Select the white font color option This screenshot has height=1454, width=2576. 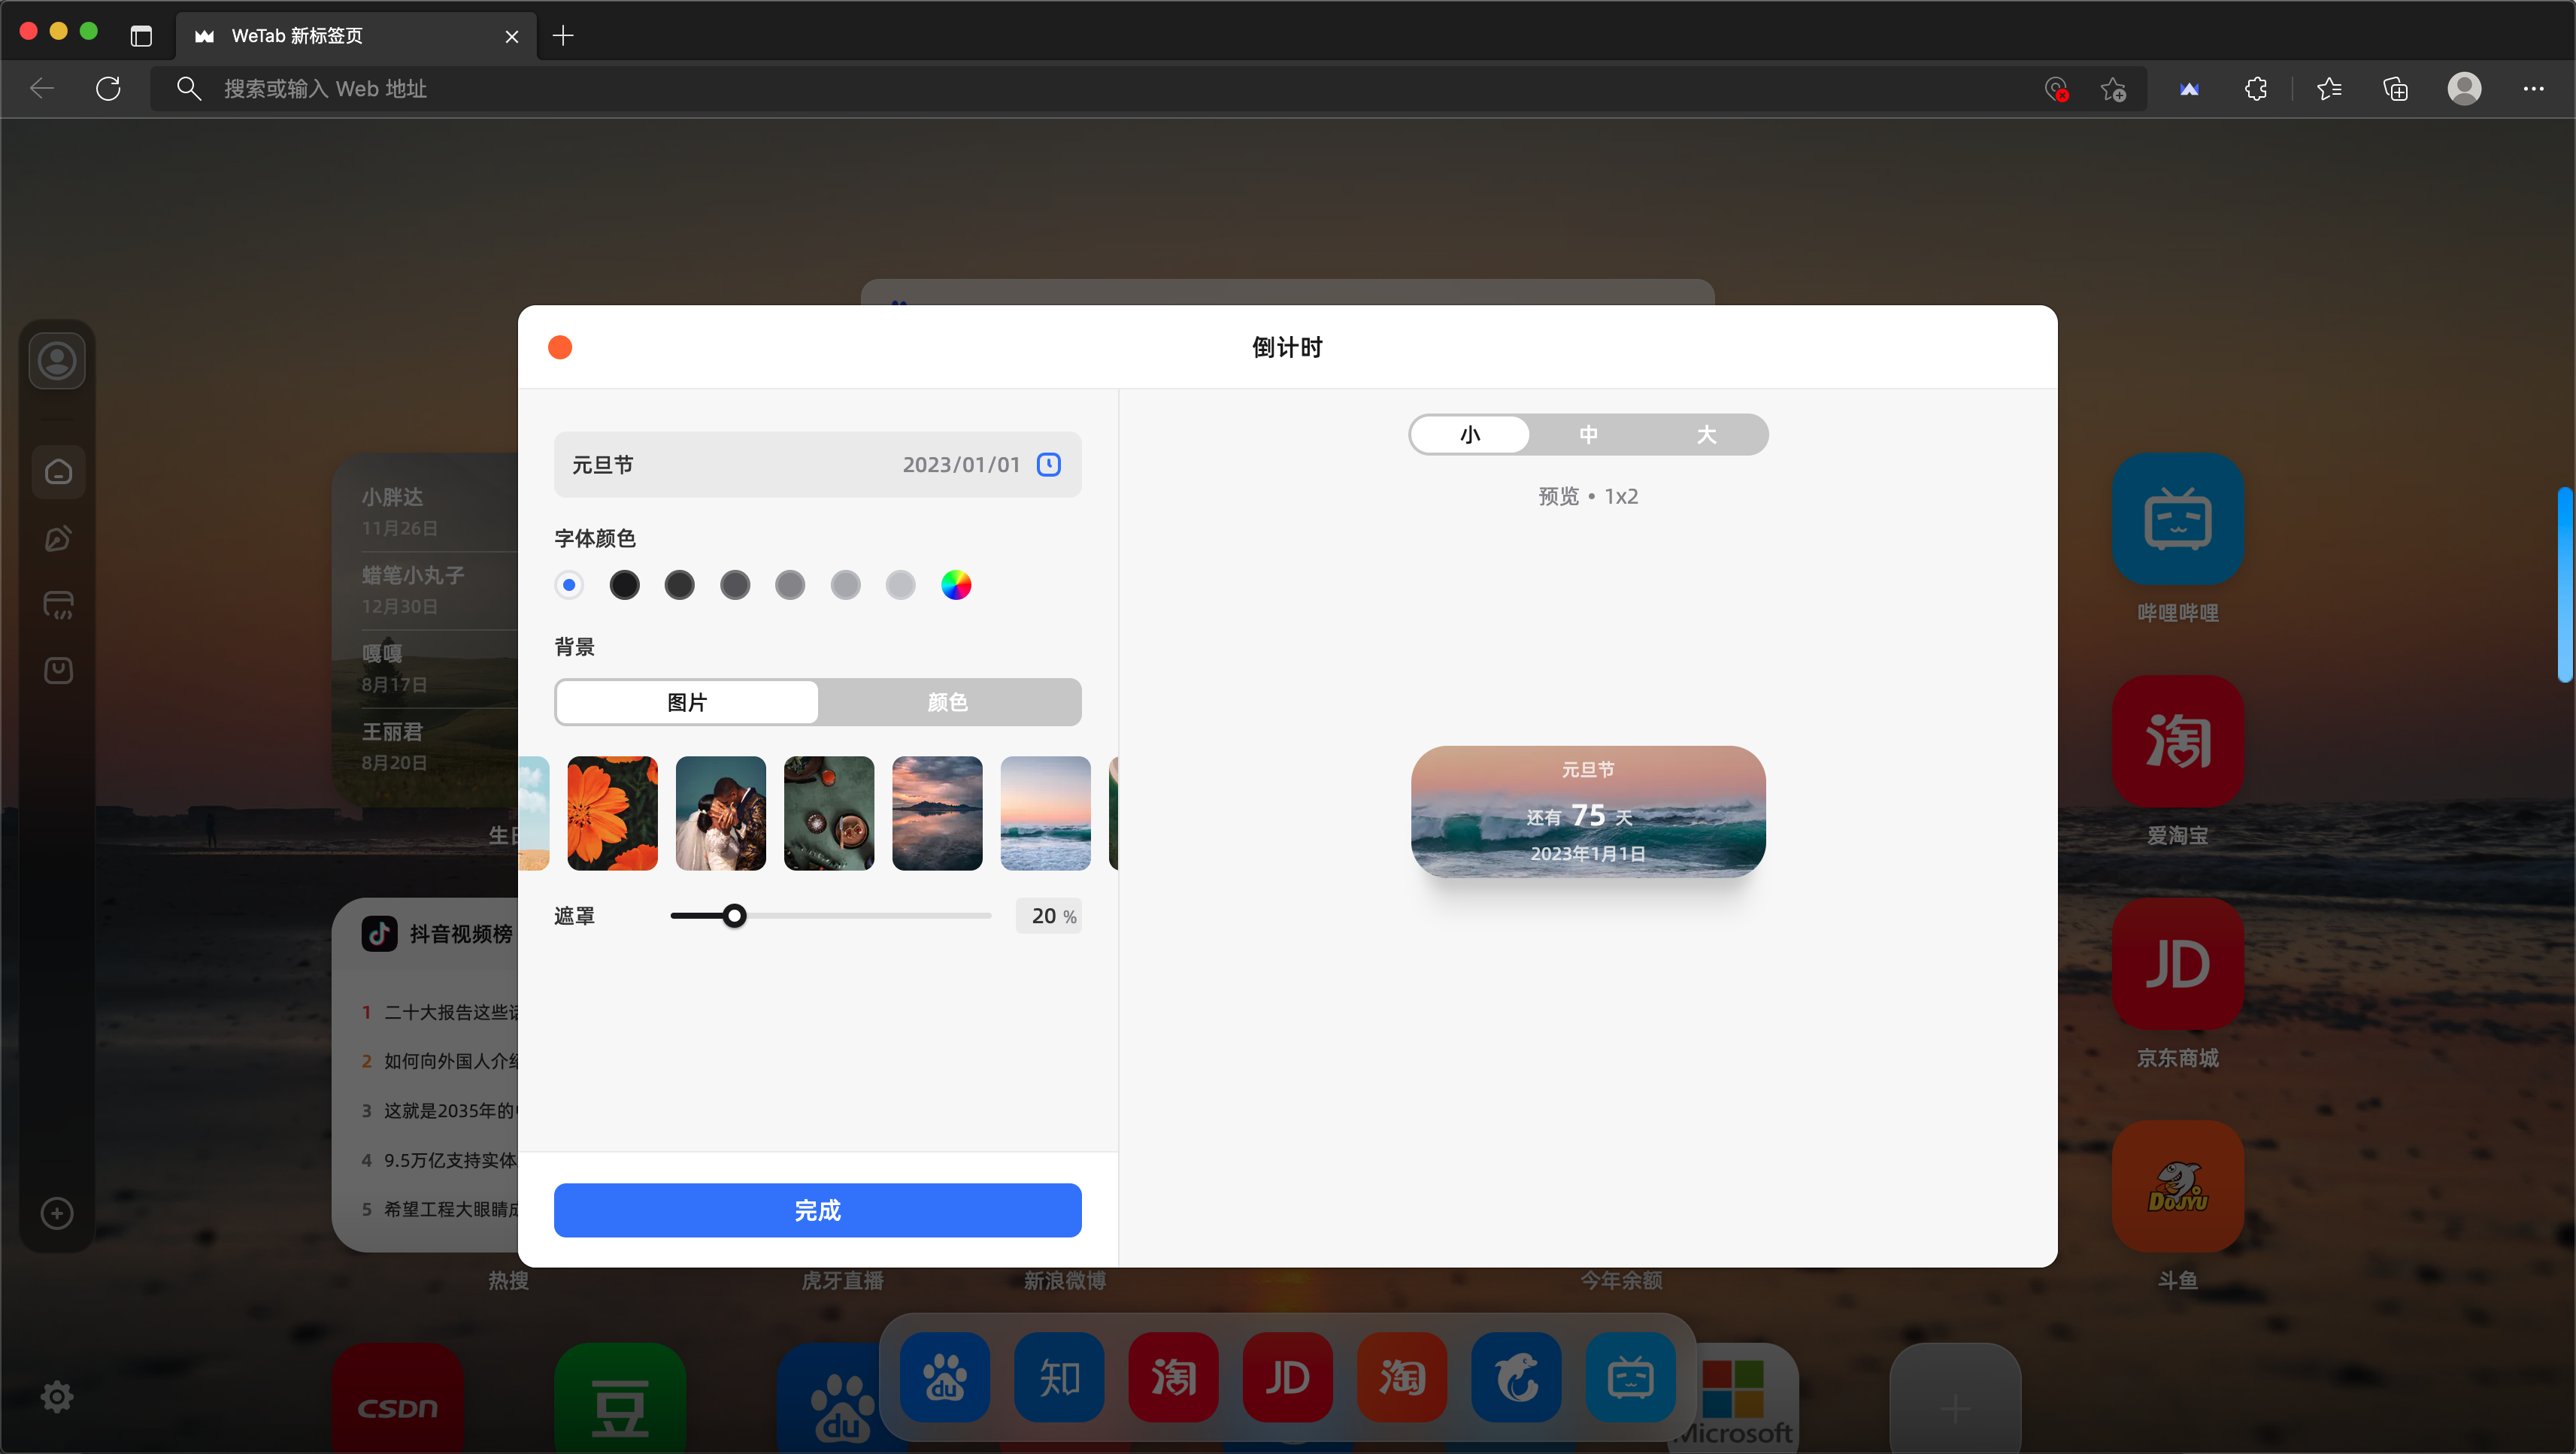[x=569, y=585]
